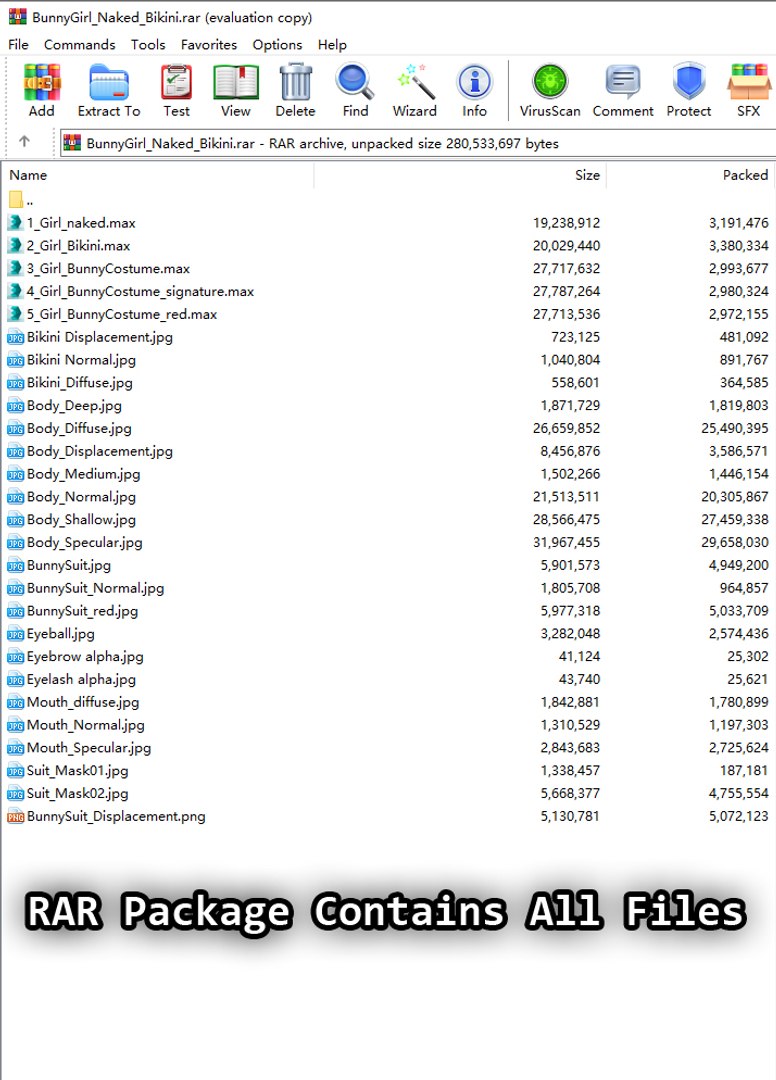Click the Extract To toolbar icon

tap(109, 83)
